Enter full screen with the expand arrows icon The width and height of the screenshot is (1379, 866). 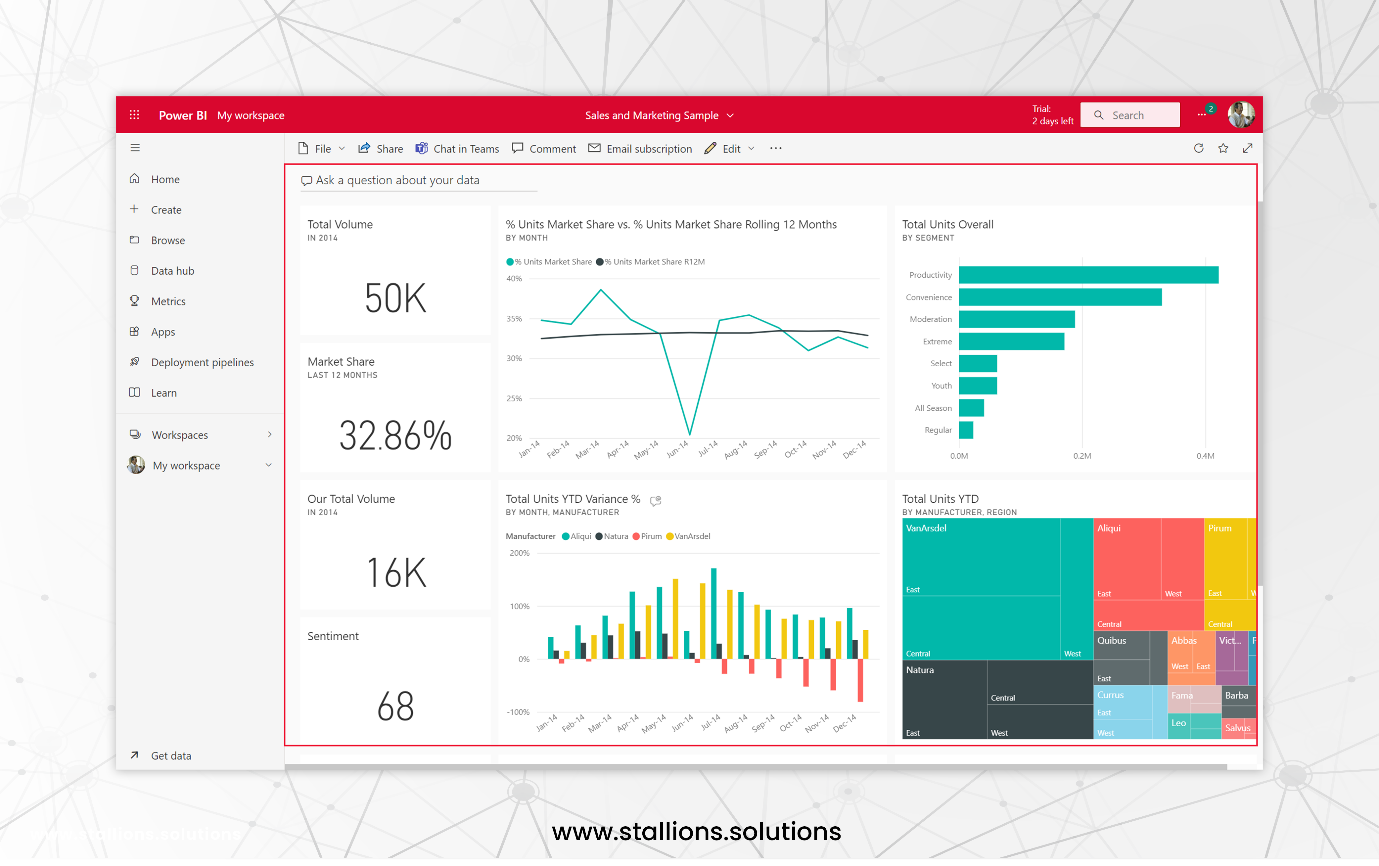point(1247,148)
